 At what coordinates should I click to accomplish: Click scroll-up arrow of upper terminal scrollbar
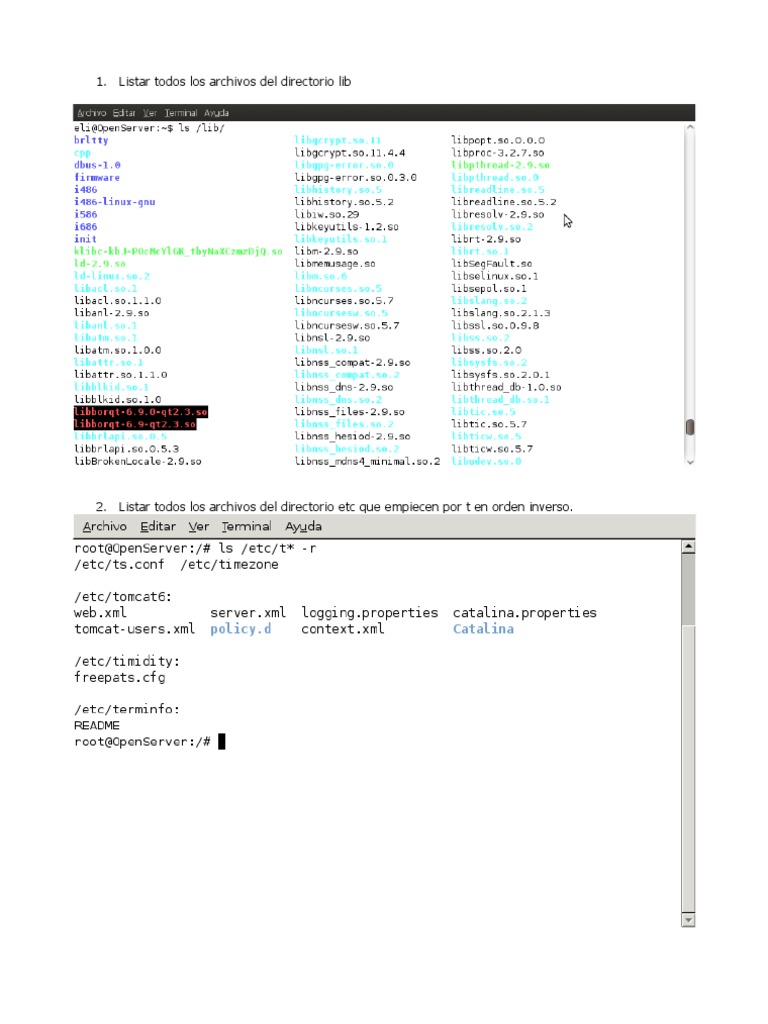click(690, 127)
